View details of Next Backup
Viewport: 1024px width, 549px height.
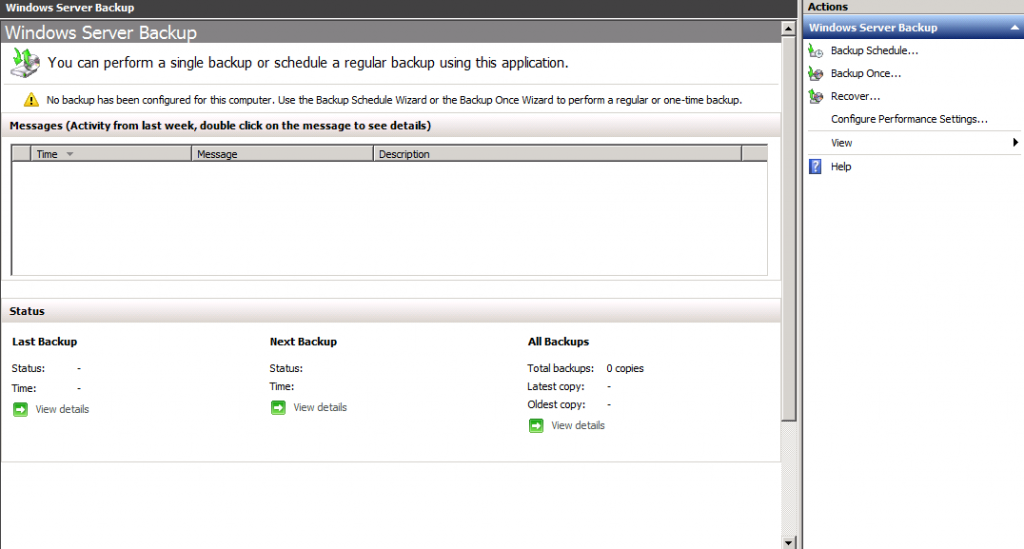[320, 407]
